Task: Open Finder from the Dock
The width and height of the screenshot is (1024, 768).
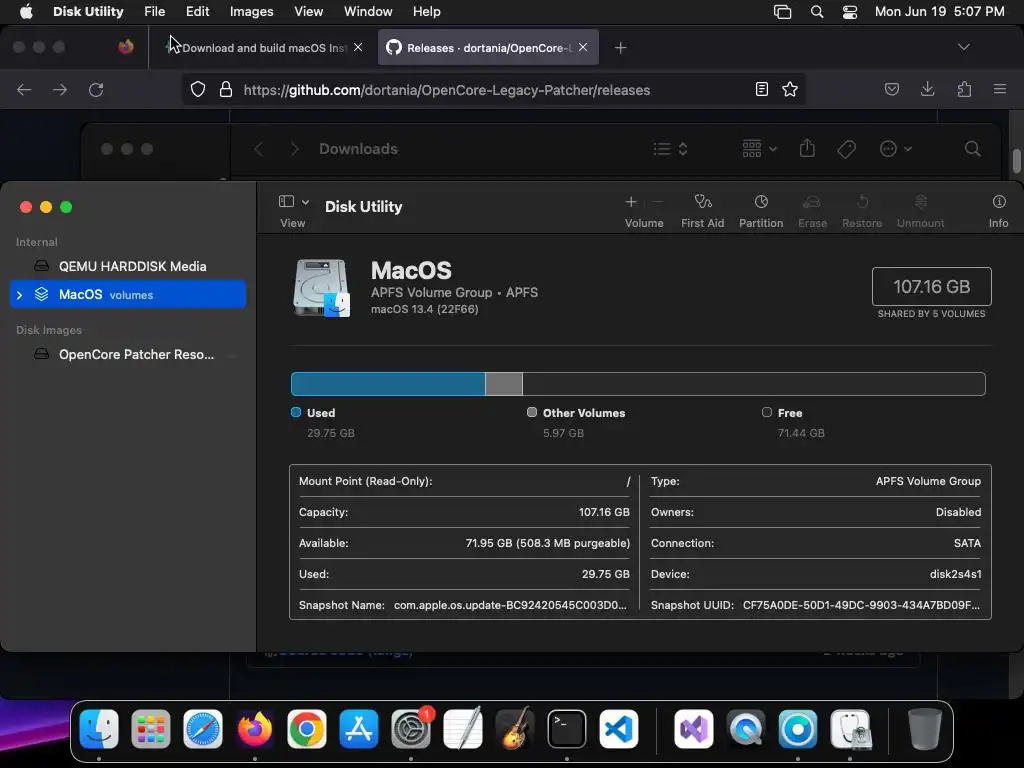Action: point(99,729)
